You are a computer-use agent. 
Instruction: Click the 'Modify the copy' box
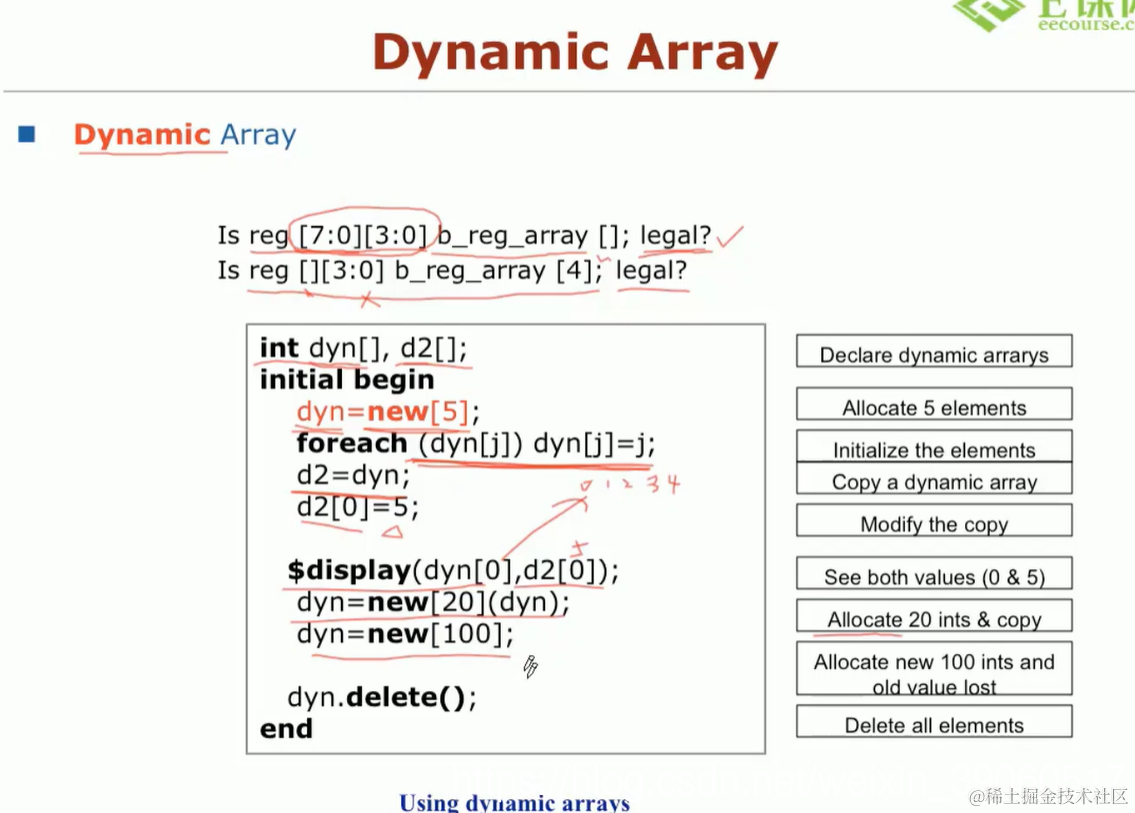[x=934, y=521]
